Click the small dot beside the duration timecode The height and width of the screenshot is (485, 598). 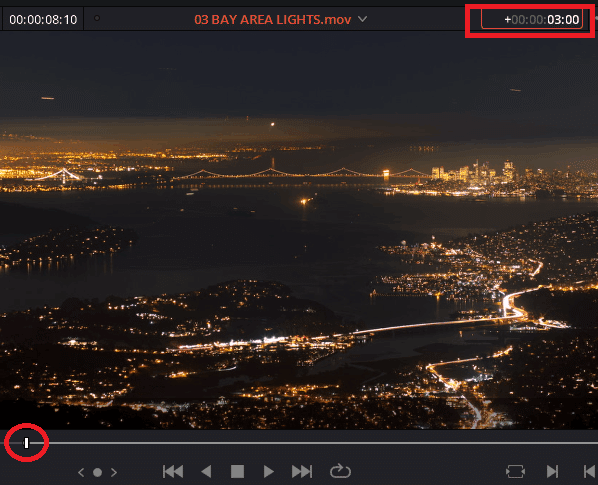click(97, 18)
